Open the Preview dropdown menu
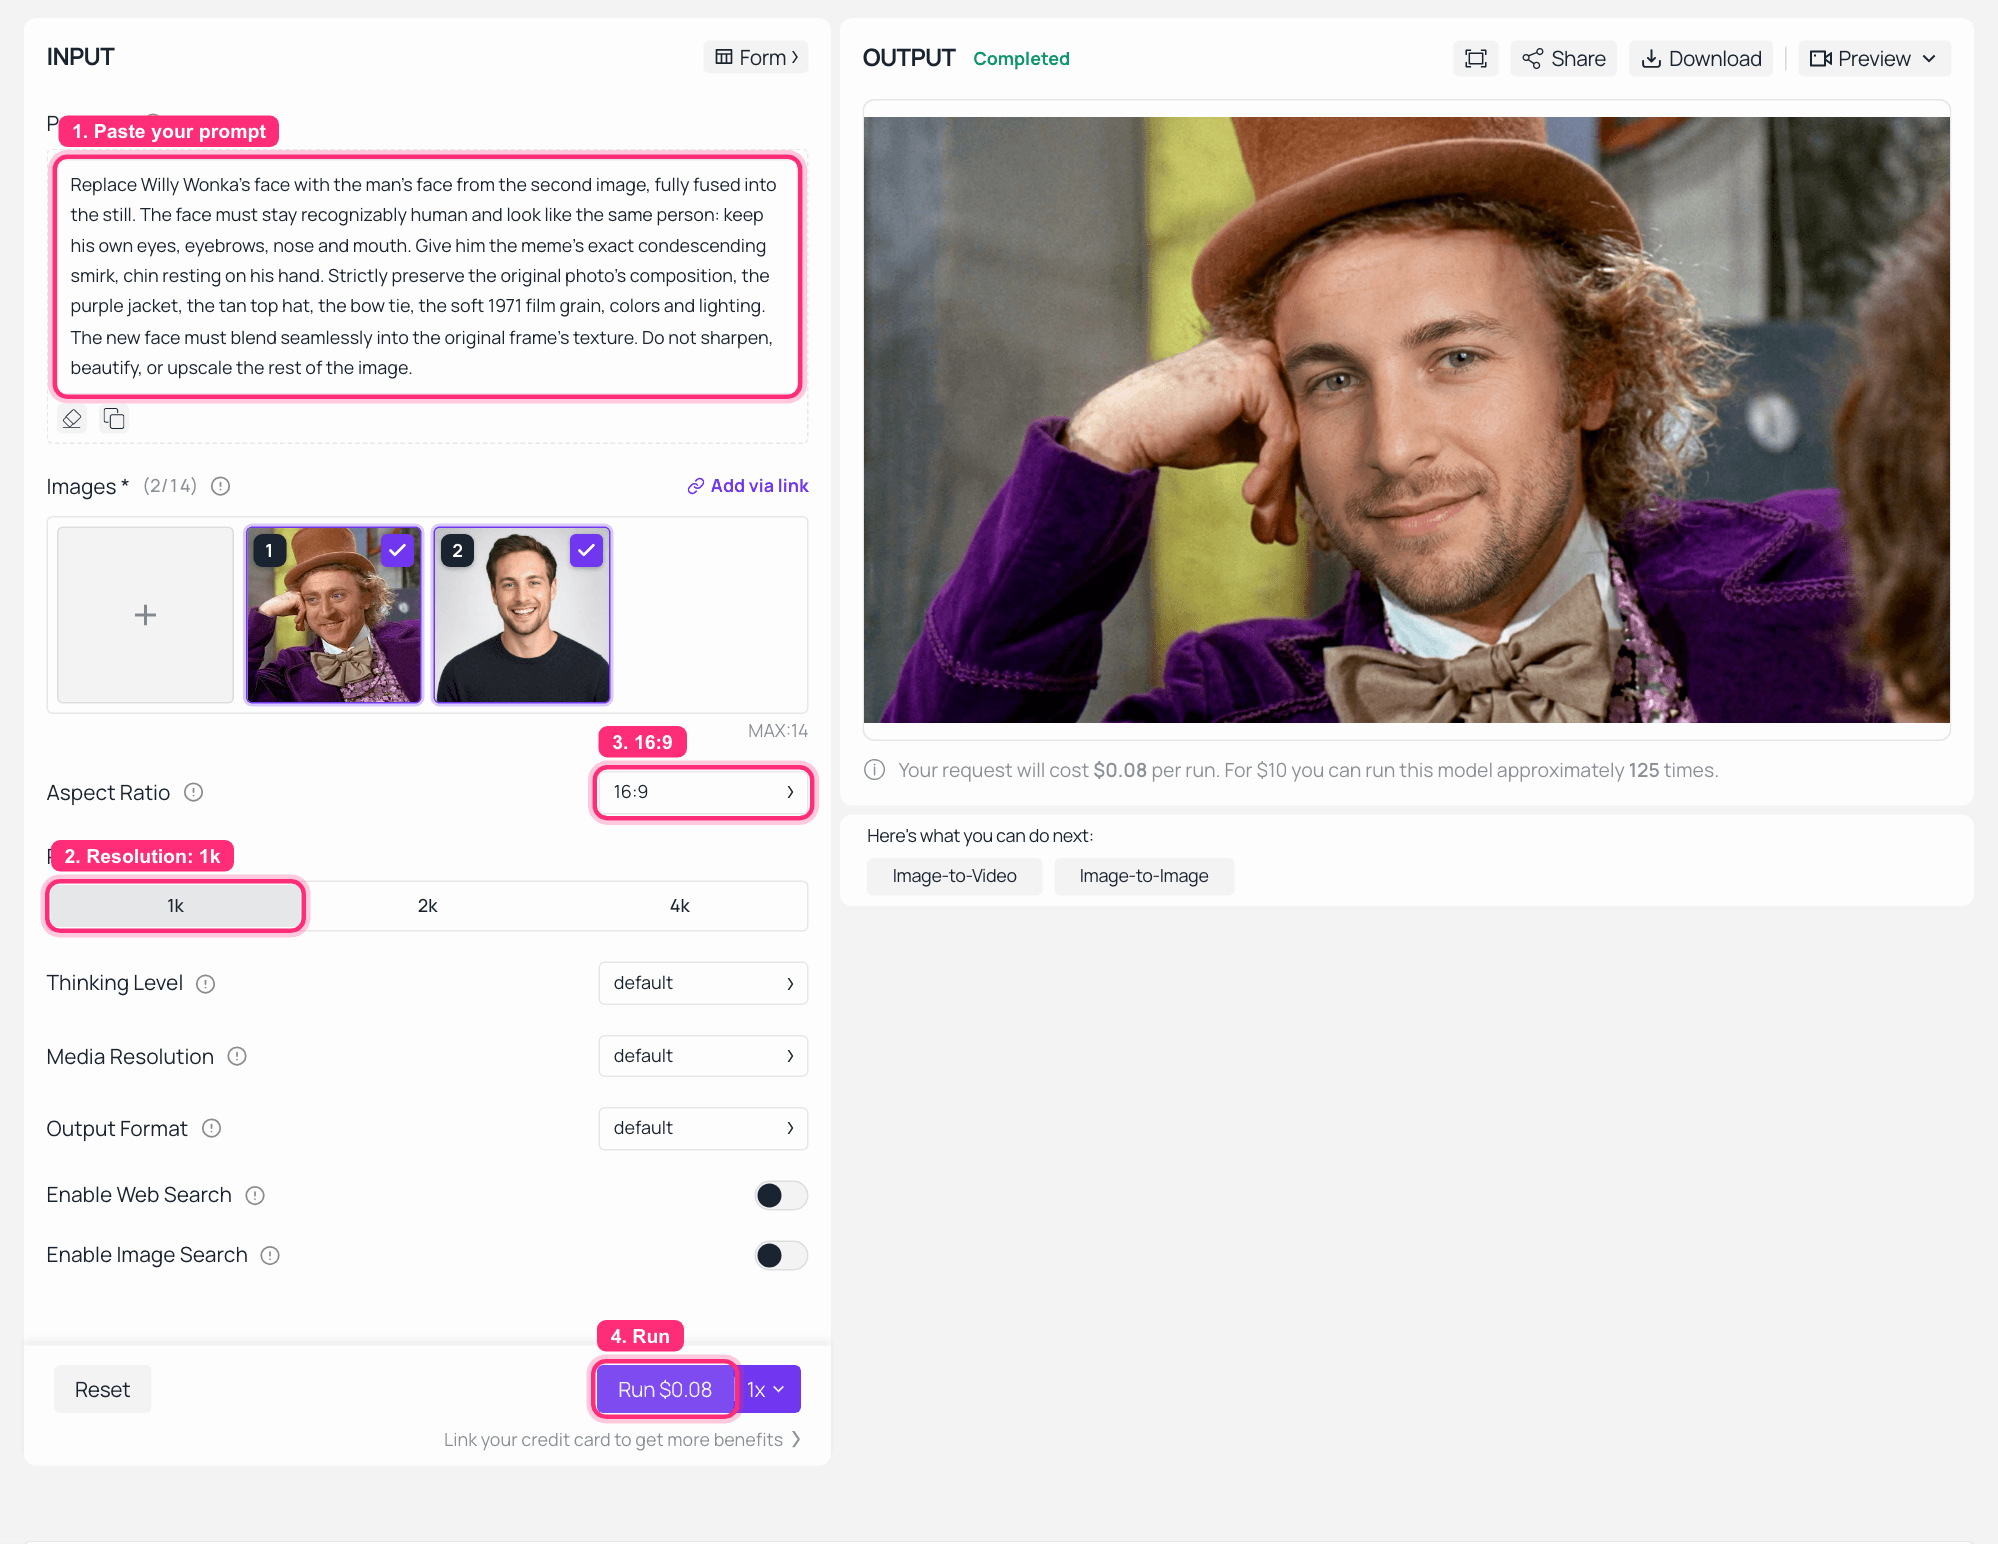1998x1544 pixels. click(1874, 59)
